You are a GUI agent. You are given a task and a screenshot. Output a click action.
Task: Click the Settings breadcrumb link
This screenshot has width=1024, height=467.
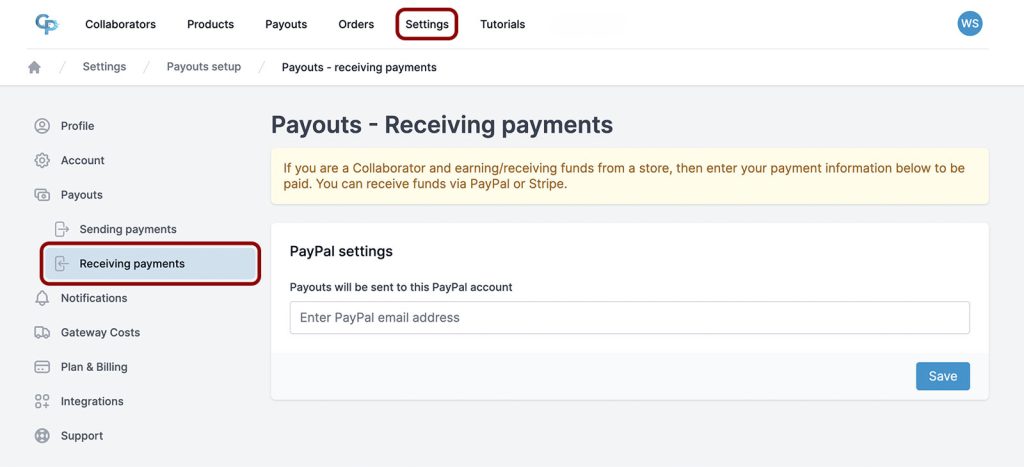[104, 67]
